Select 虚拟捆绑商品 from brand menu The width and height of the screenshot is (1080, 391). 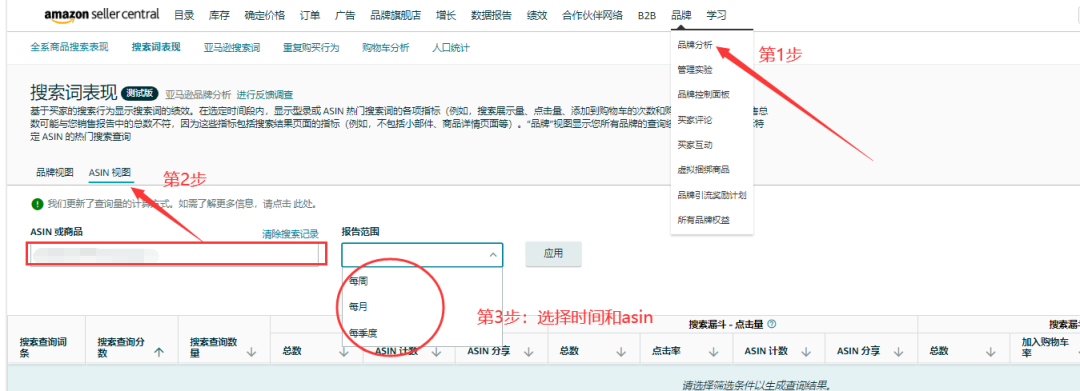coord(703,169)
